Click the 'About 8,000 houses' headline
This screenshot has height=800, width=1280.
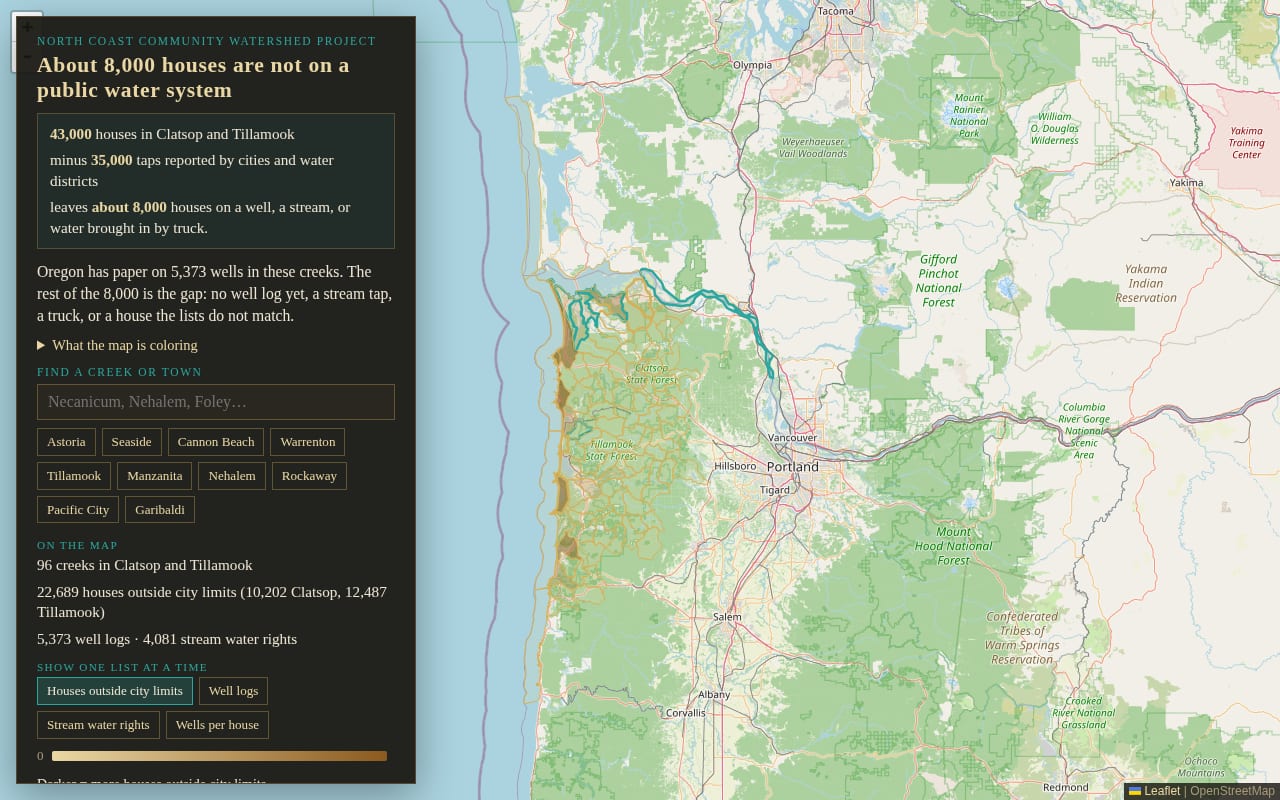(x=193, y=78)
